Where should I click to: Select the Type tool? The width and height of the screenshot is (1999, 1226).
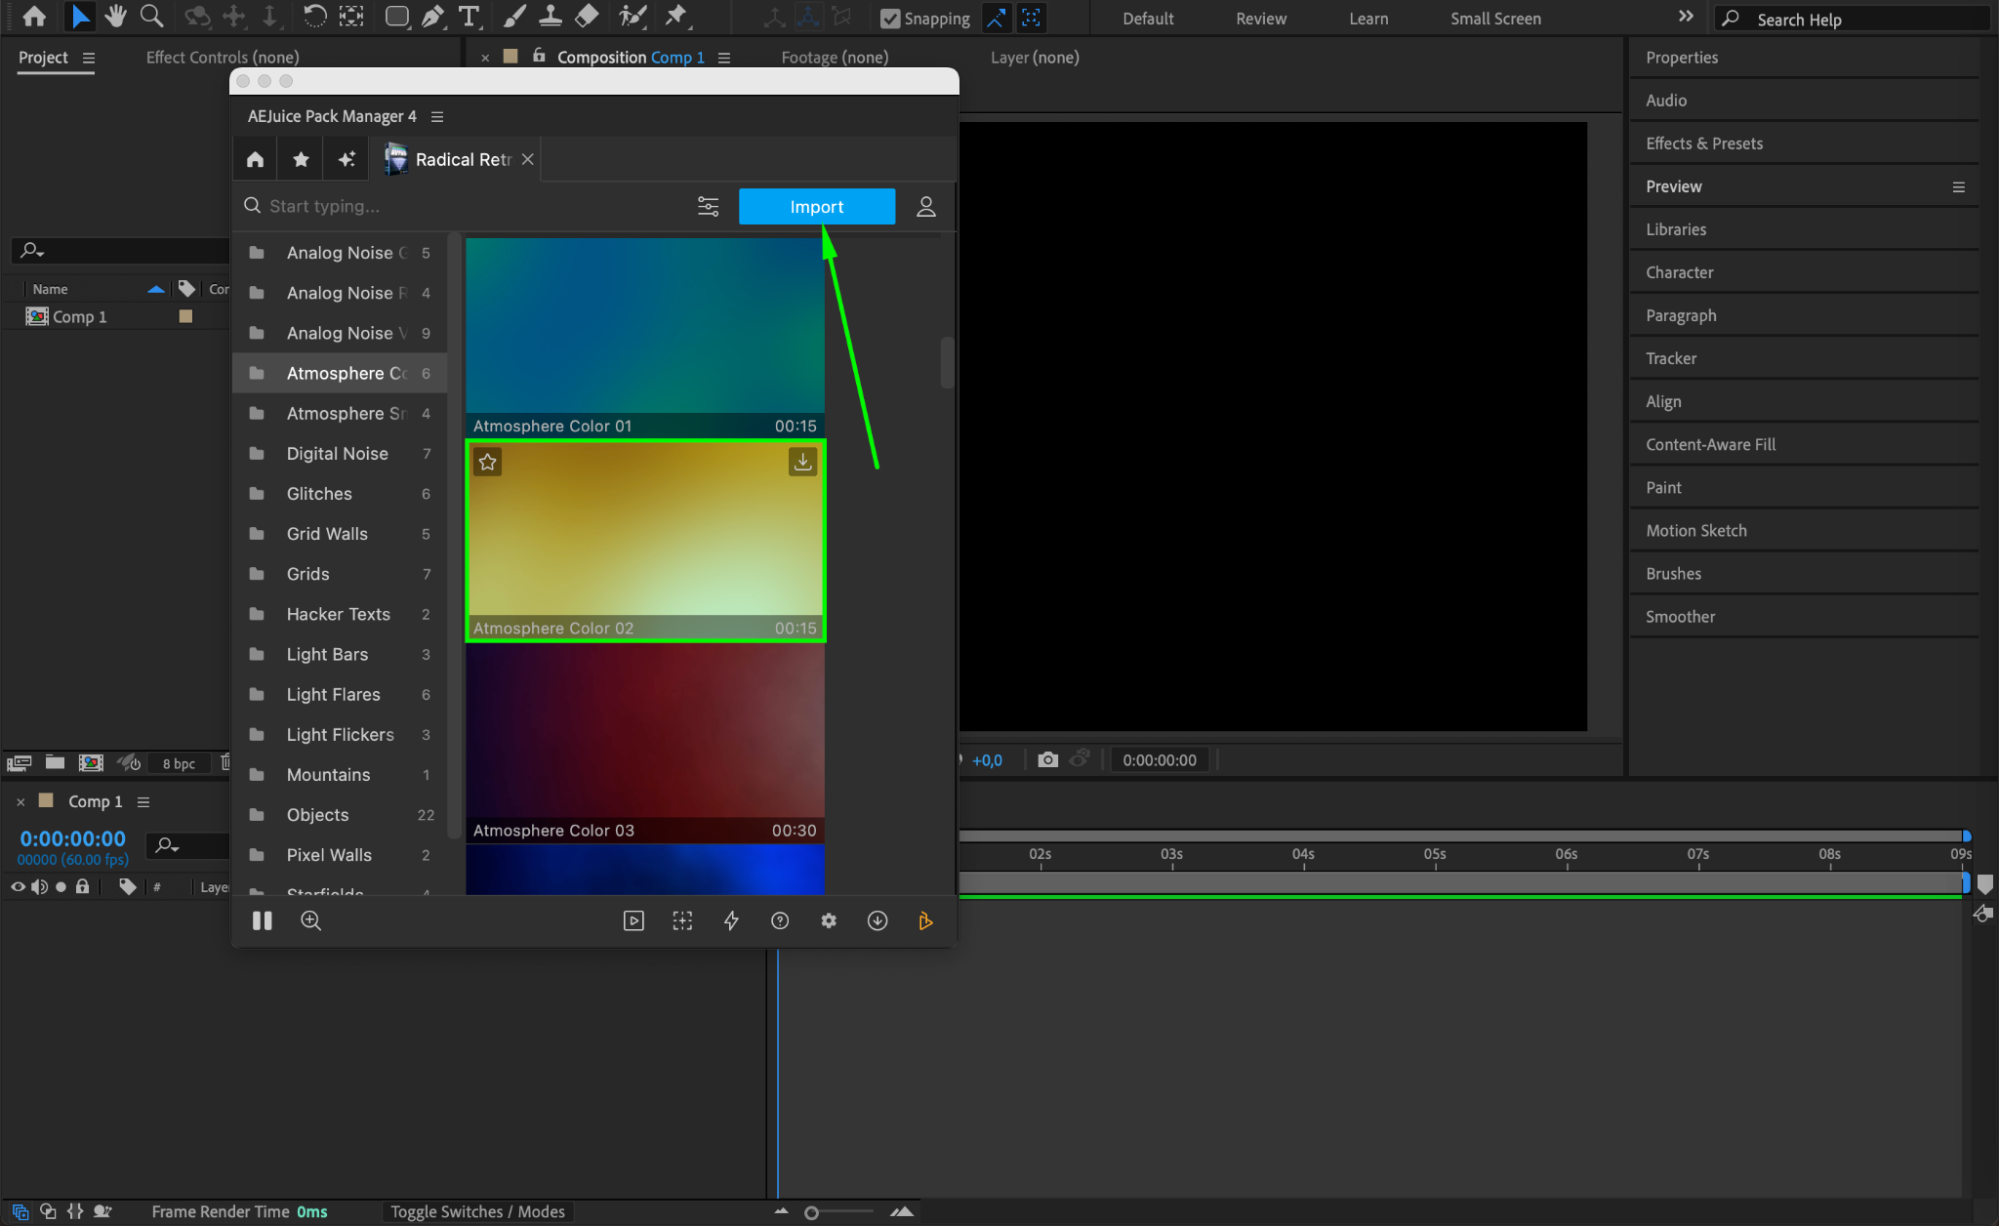(468, 16)
